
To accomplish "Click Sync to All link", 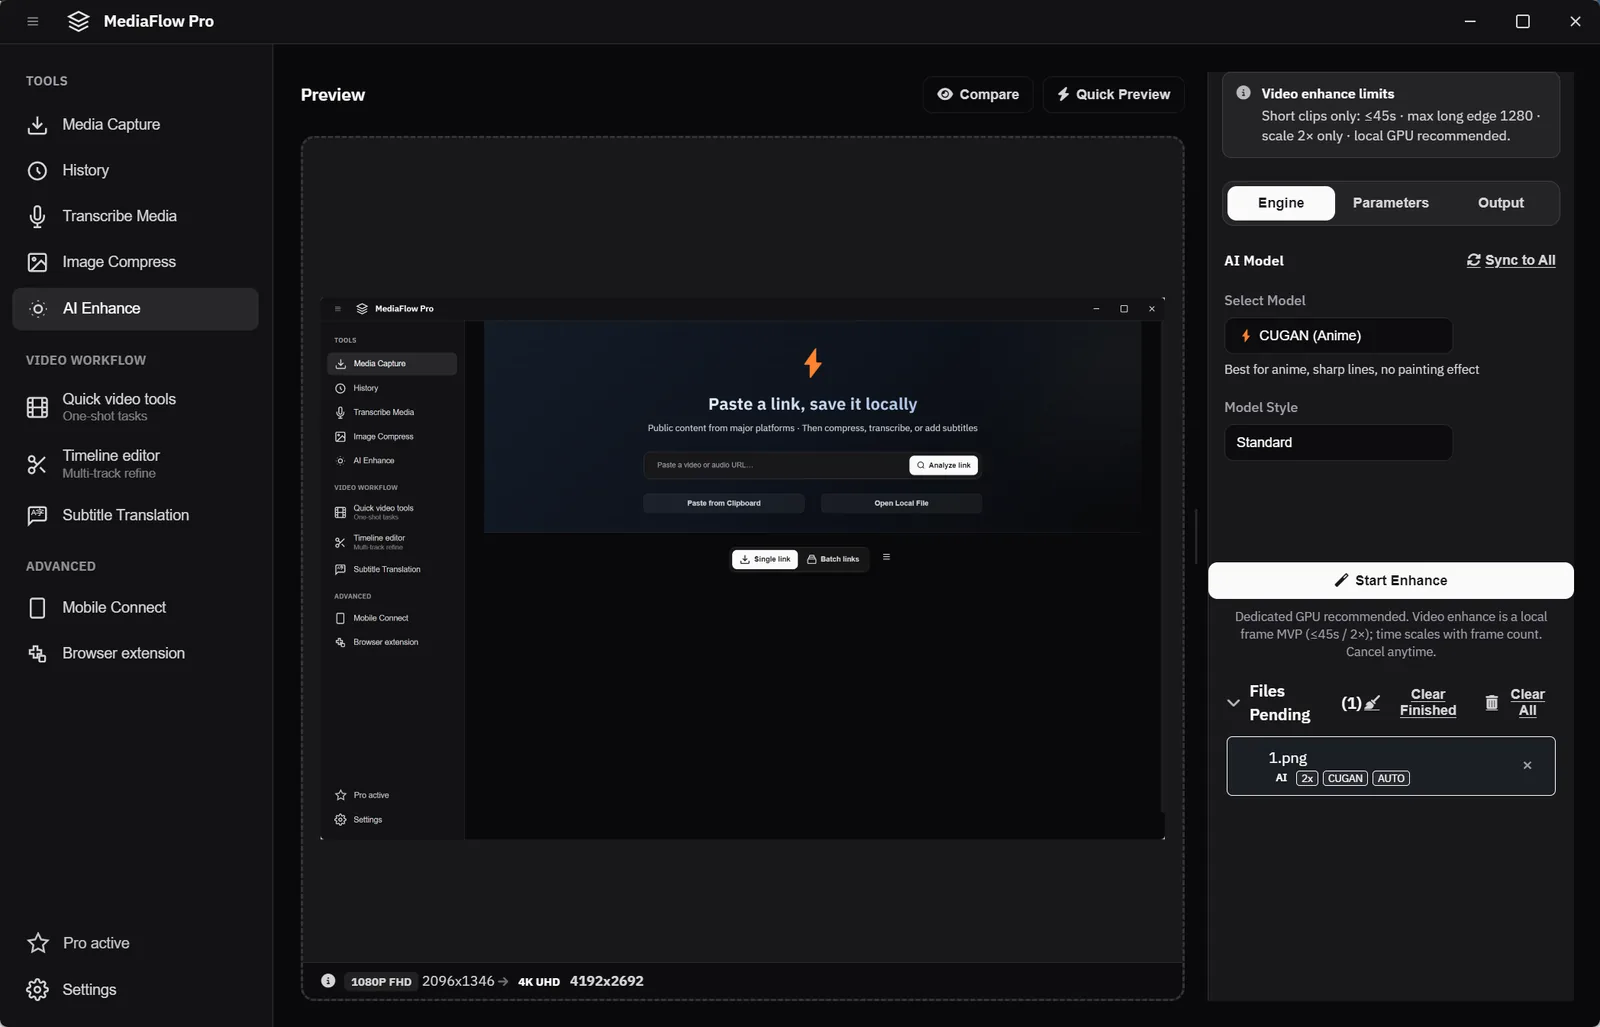I will (1511, 260).
